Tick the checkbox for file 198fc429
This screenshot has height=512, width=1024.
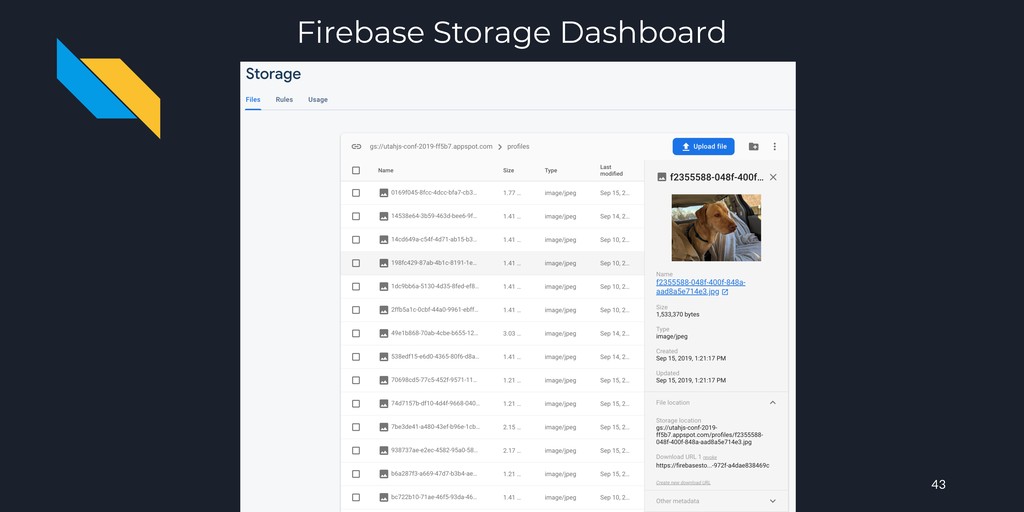coord(356,263)
